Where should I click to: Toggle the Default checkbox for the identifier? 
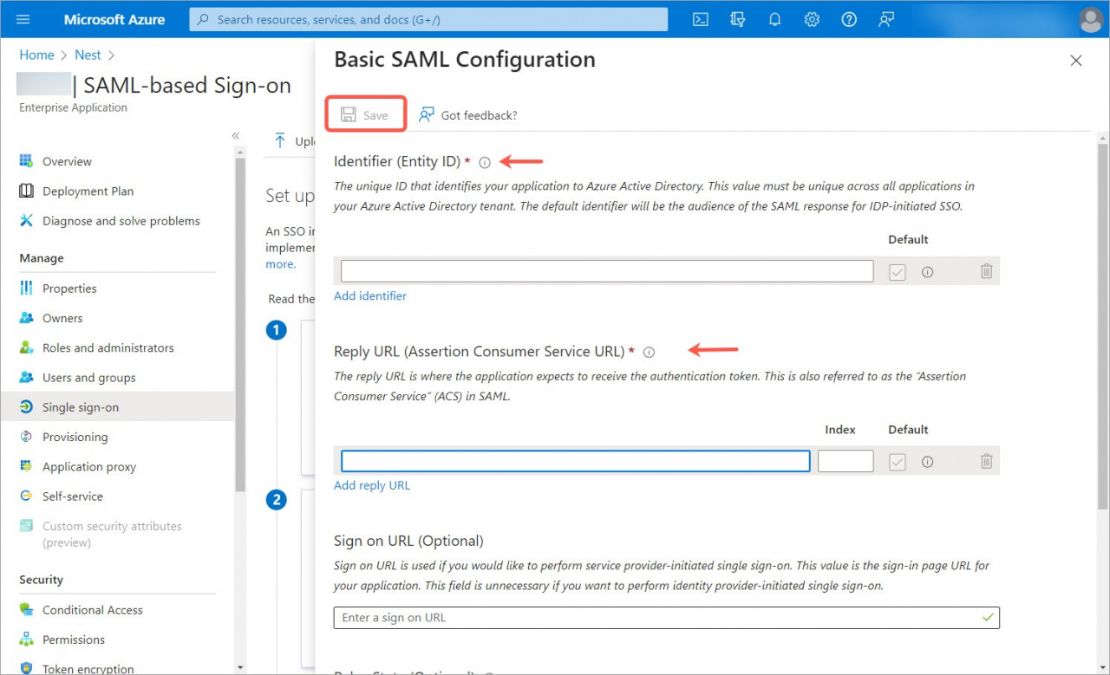pyautogui.click(x=897, y=272)
